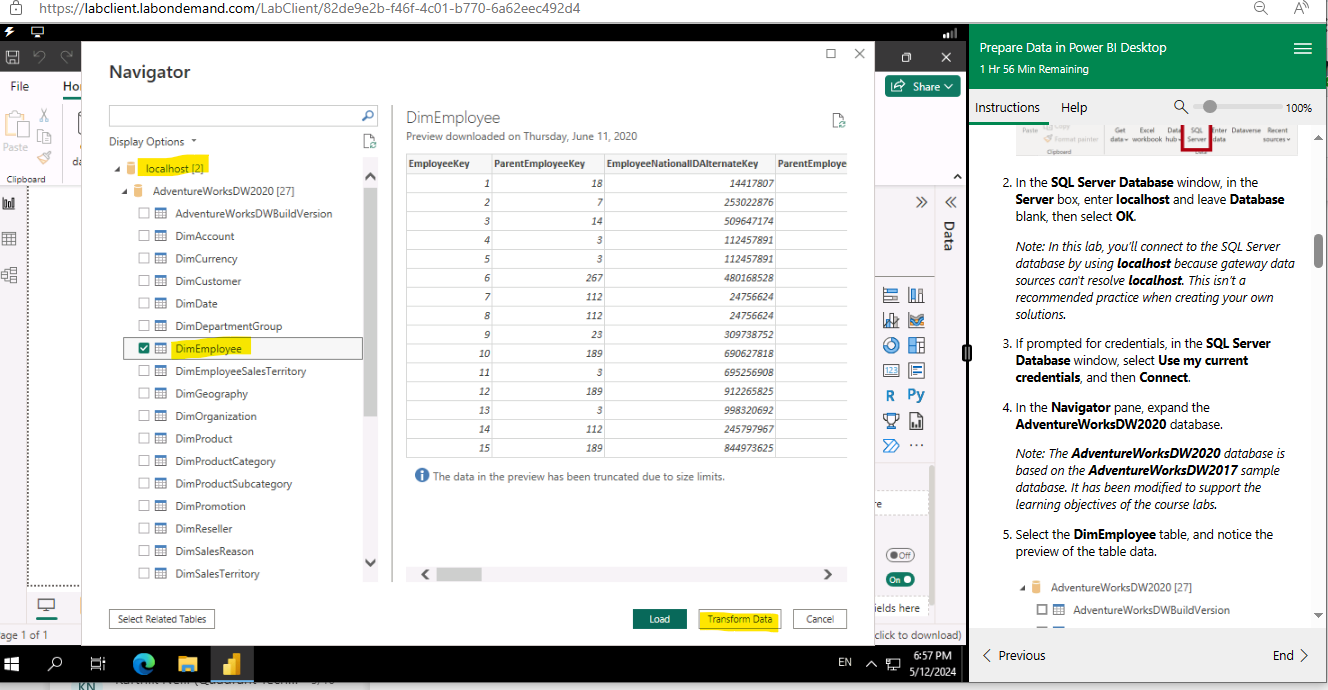Click the Format painter brush icon
Viewport: 1328px width, 690px height.
(44, 157)
